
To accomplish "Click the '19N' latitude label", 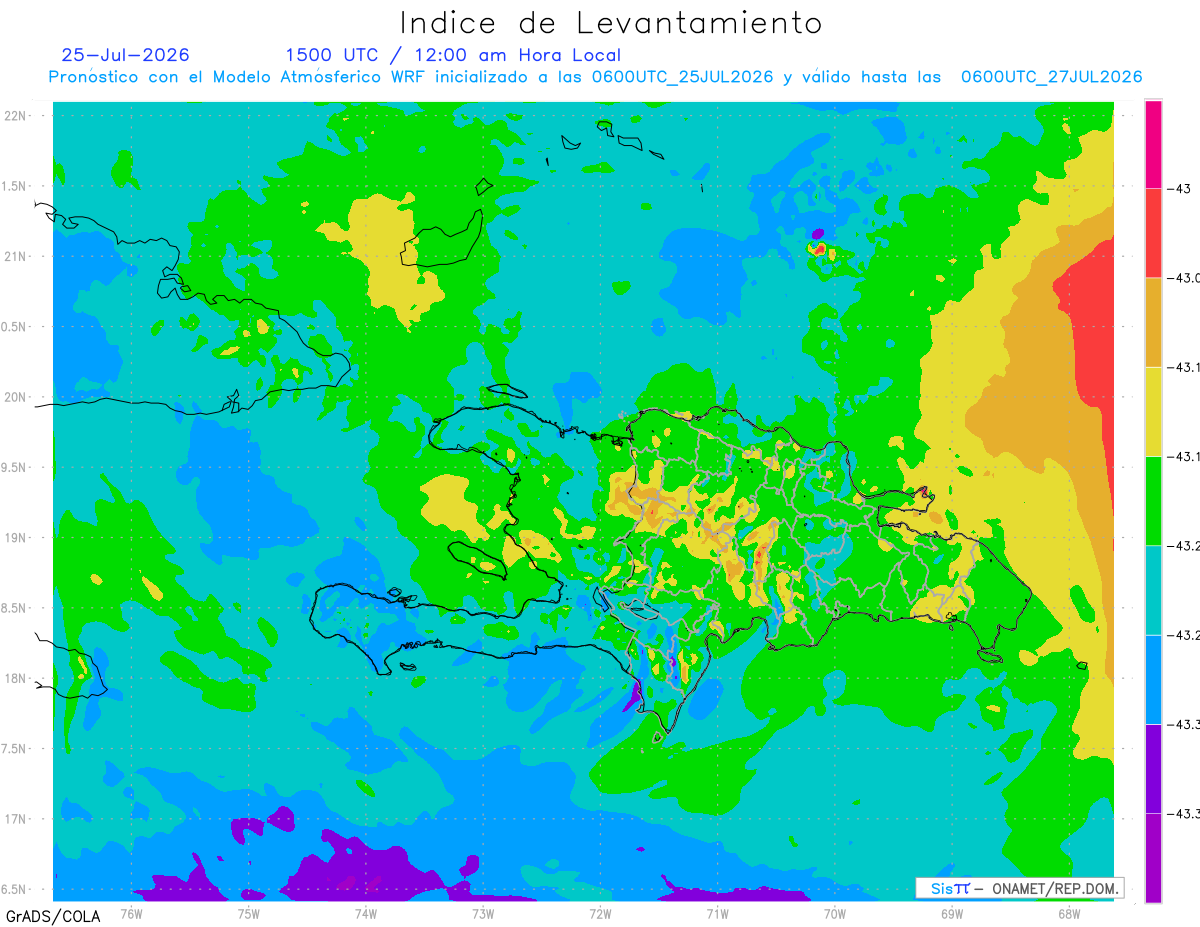I will coord(16,538).
